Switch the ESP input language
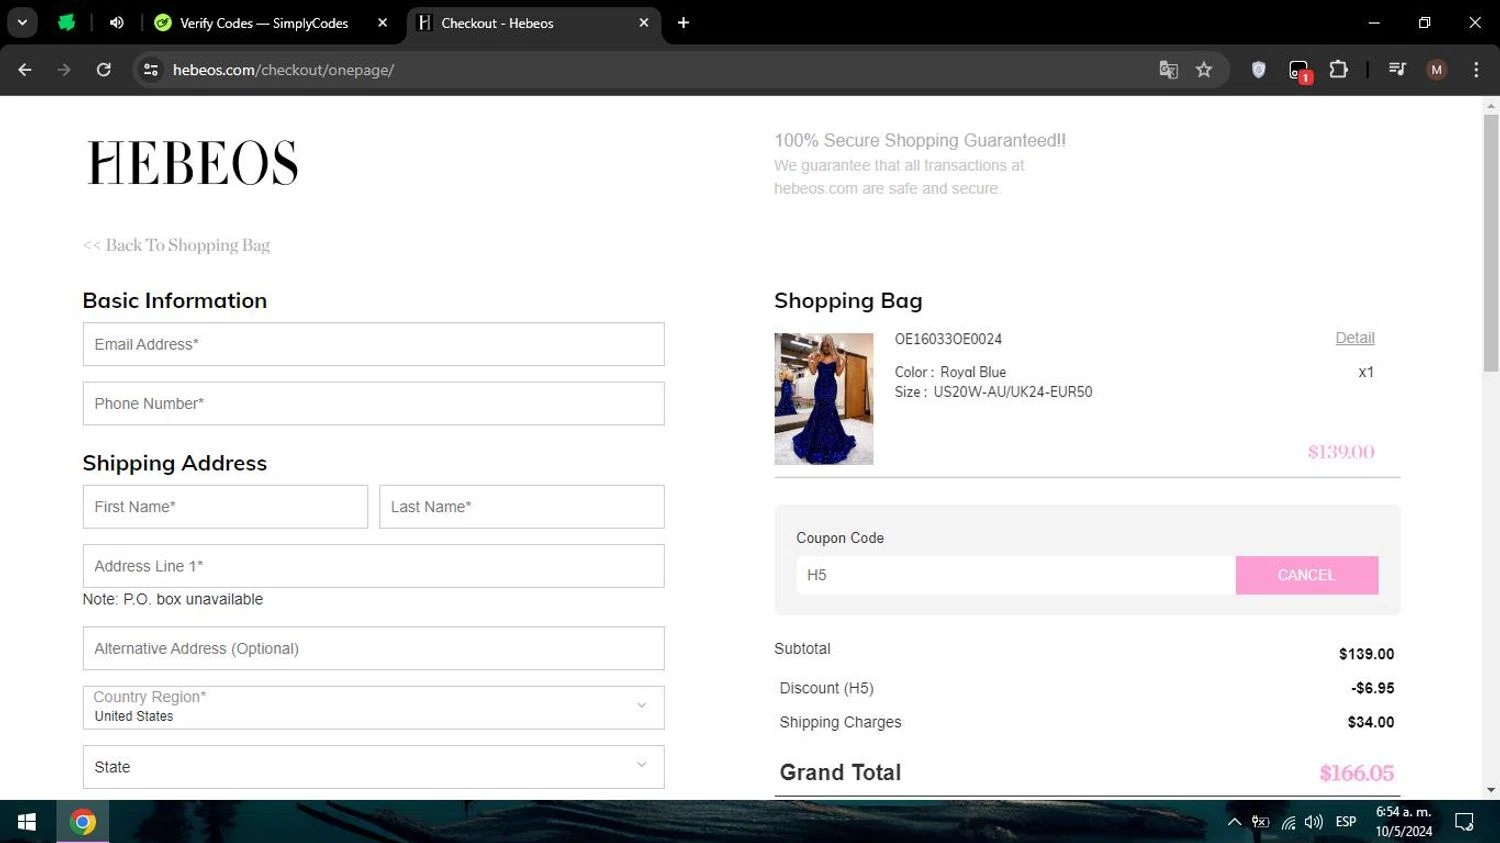This screenshot has width=1500, height=843. point(1346,822)
